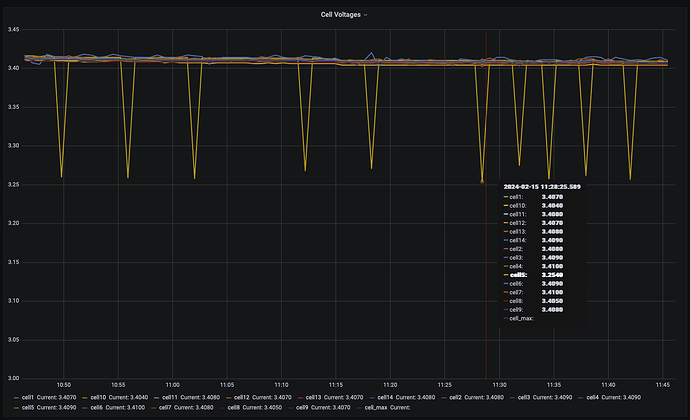Click the 3.15 y-axis label

(13, 262)
